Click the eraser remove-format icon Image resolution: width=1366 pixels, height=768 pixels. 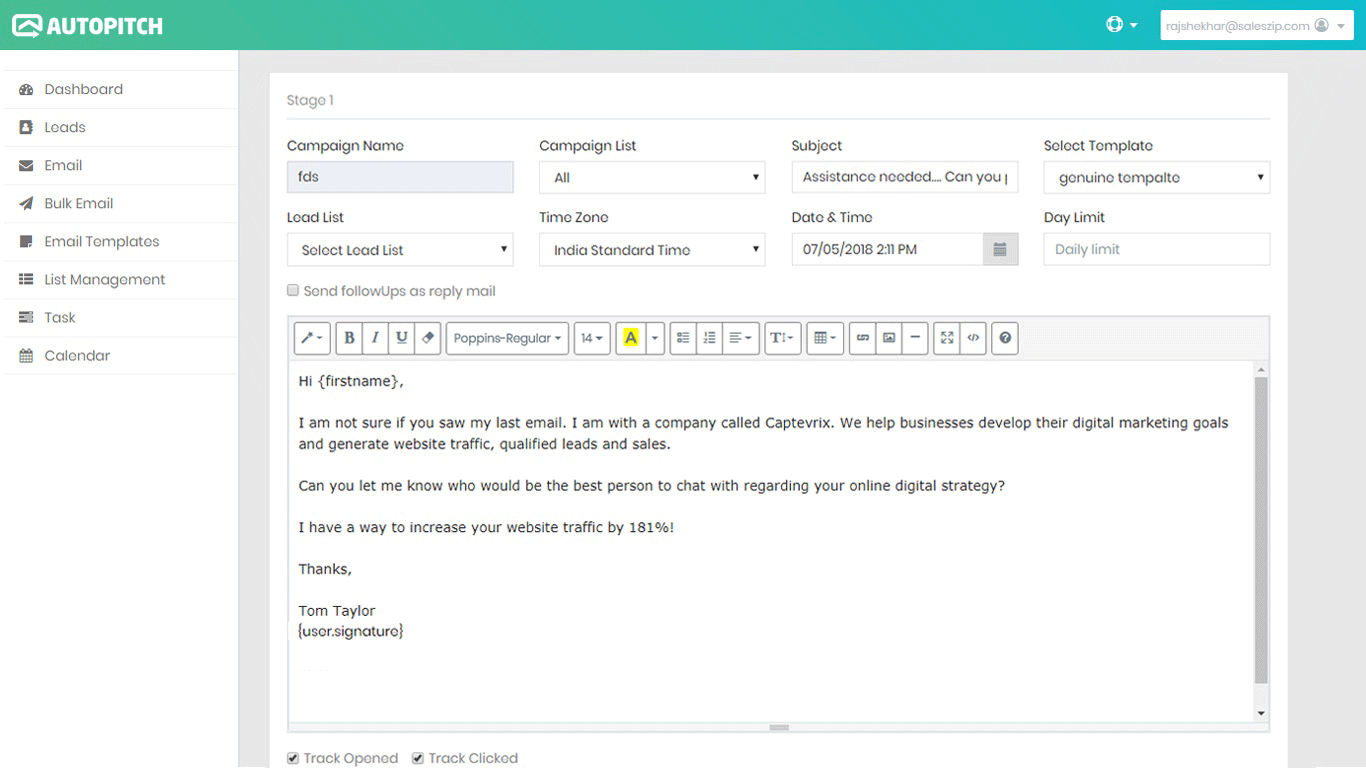pyautogui.click(x=427, y=338)
